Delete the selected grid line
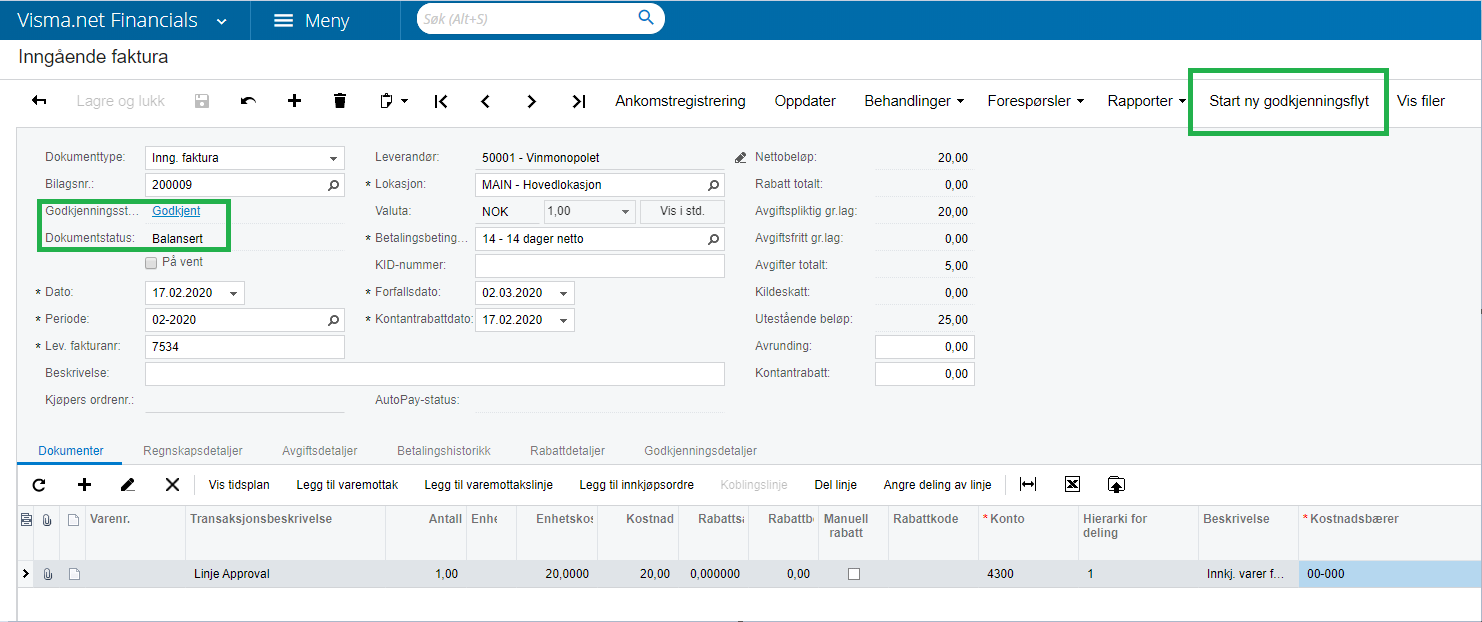Image resolution: width=1482 pixels, height=622 pixels. click(x=172, y=485)
